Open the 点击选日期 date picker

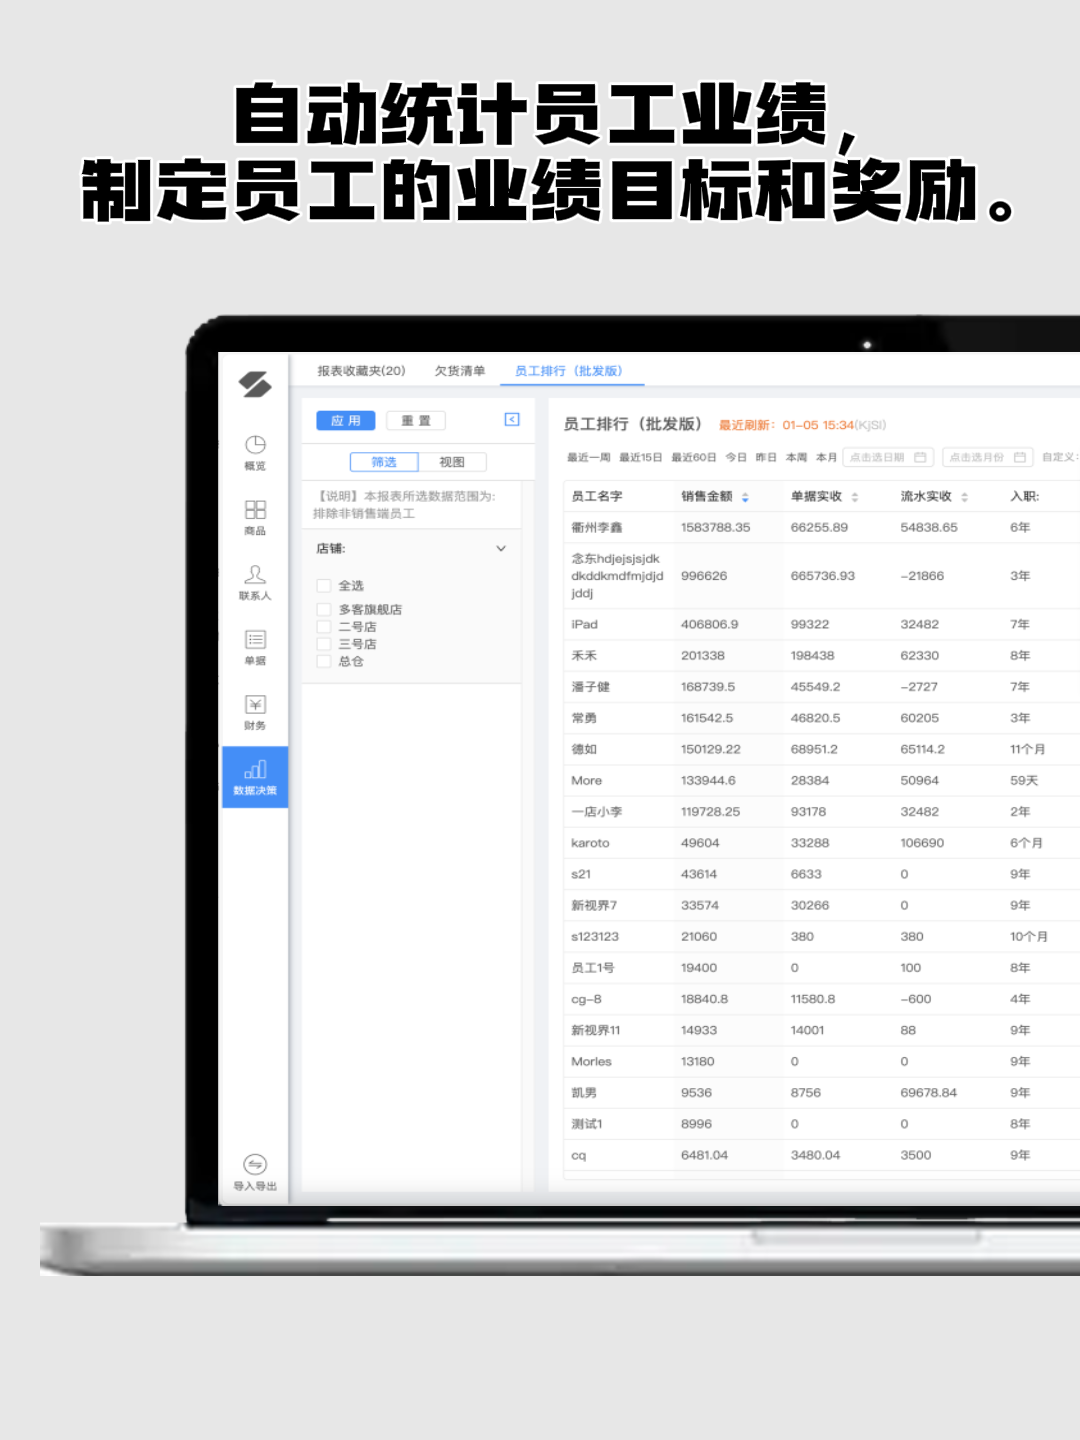tap(887, 457)
